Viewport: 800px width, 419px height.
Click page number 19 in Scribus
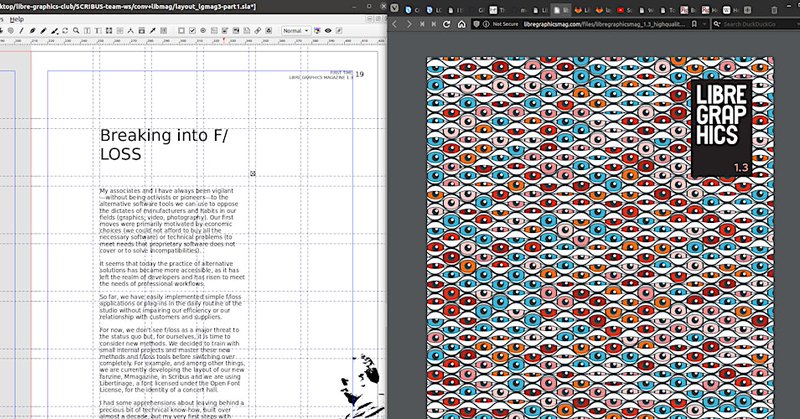click(x=359, y=74)
